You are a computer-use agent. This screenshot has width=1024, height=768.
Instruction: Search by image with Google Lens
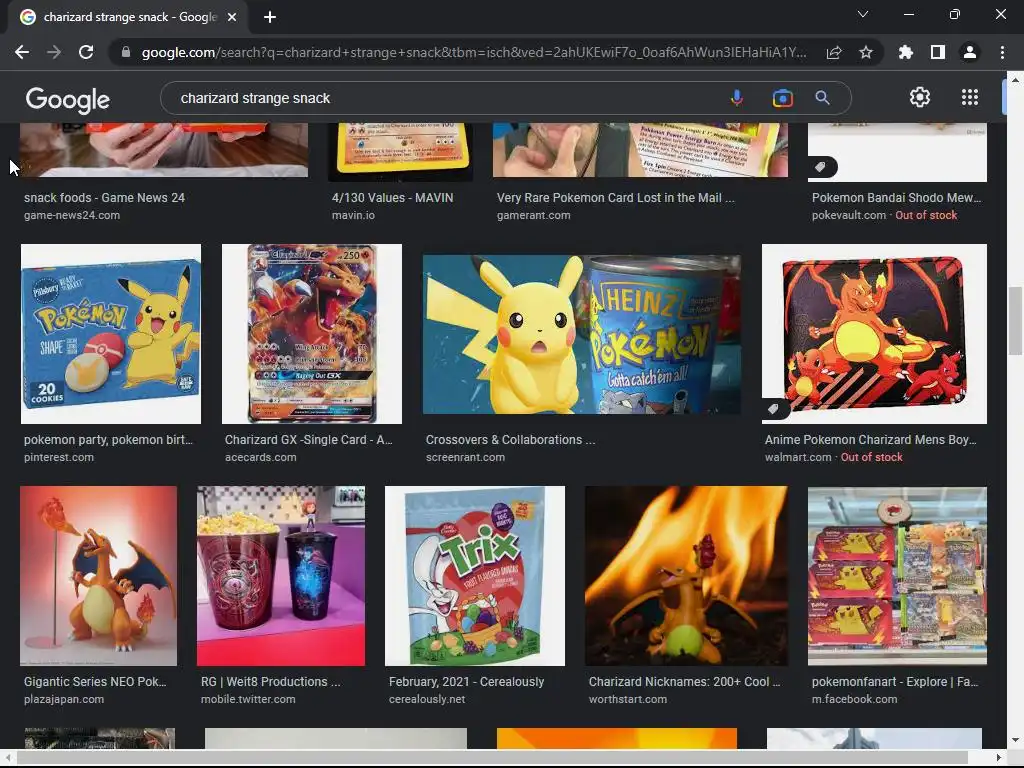point(782,98)
